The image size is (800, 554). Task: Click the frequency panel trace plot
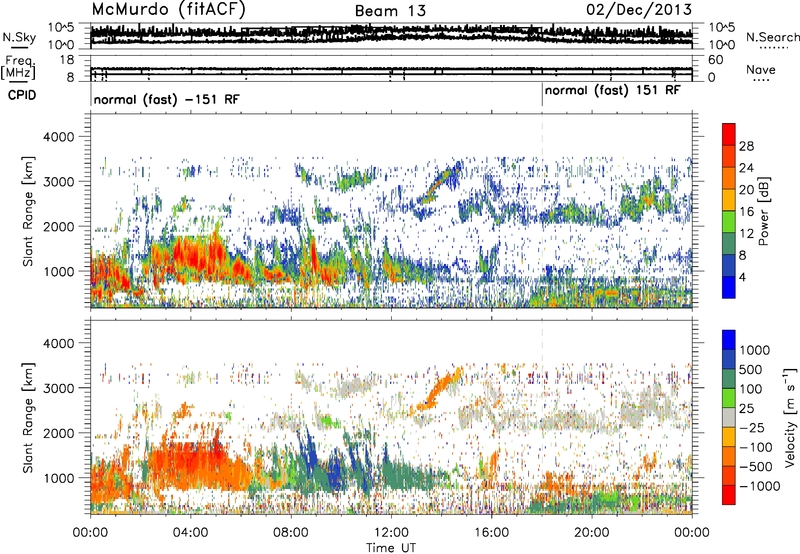[391, 68]
